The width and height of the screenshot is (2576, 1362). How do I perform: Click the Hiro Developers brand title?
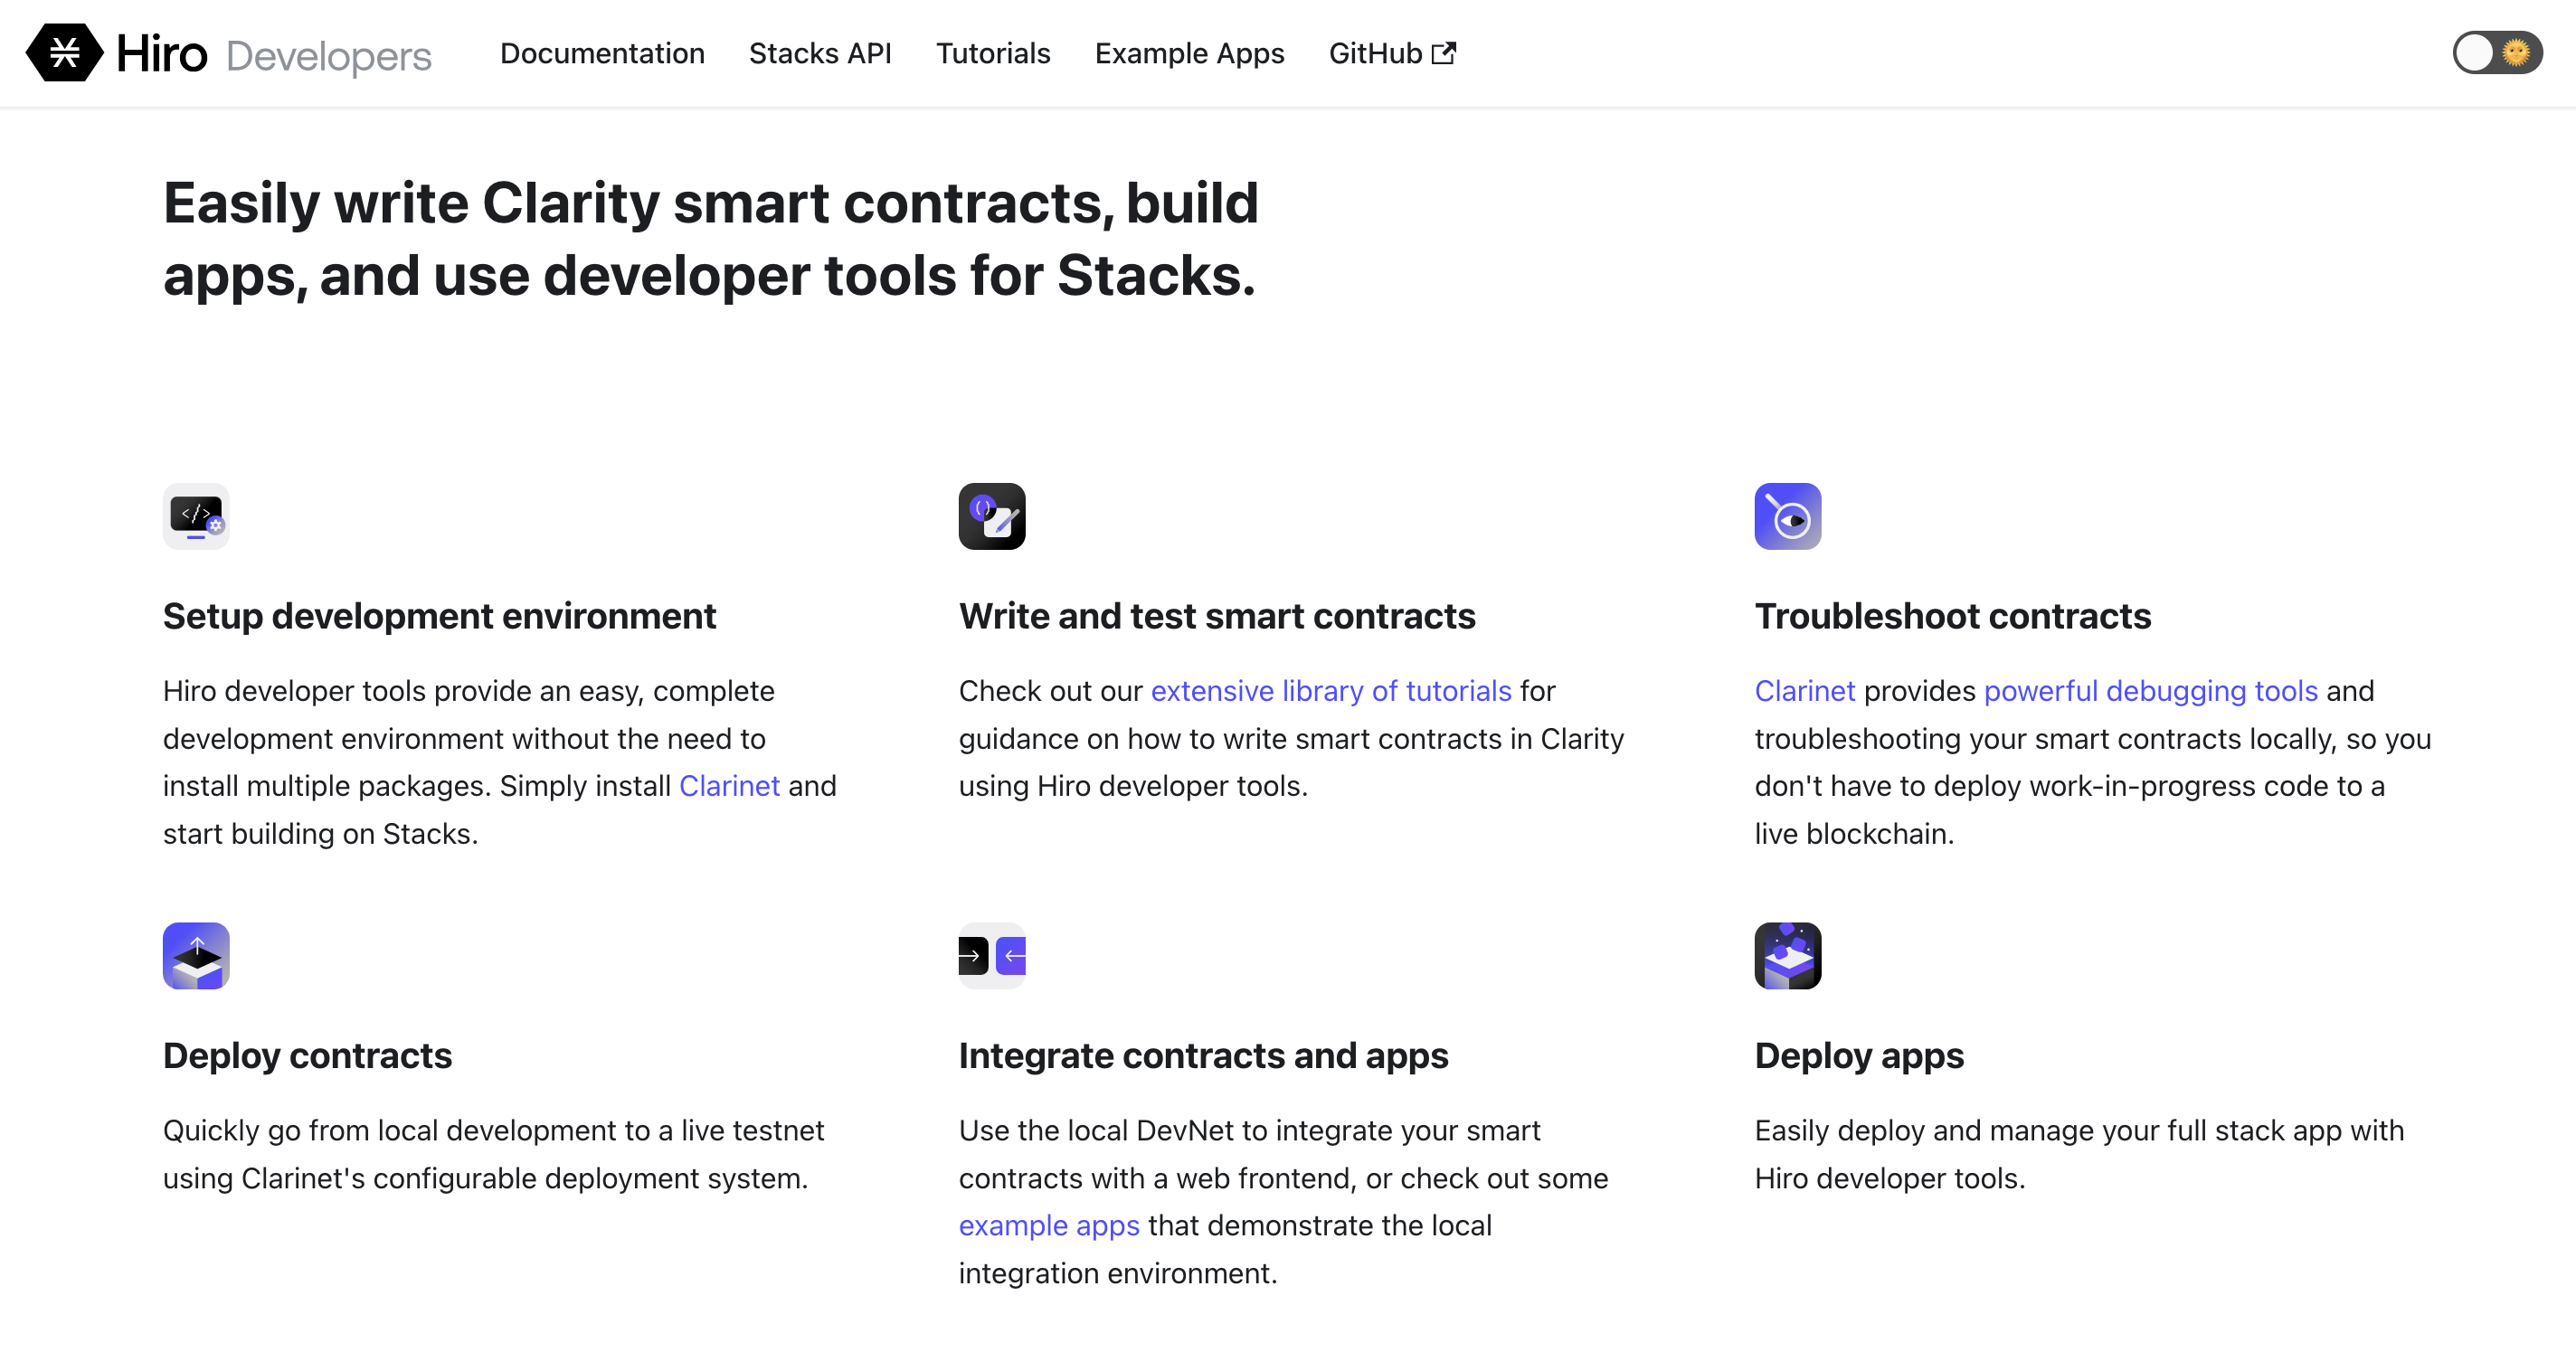point(274,54)
